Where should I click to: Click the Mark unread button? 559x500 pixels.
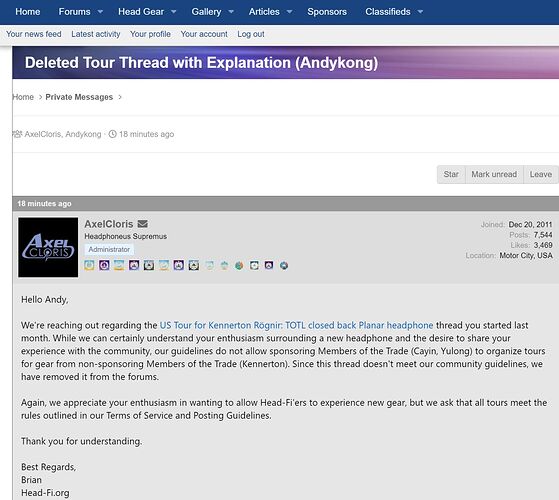pos(494,174)
